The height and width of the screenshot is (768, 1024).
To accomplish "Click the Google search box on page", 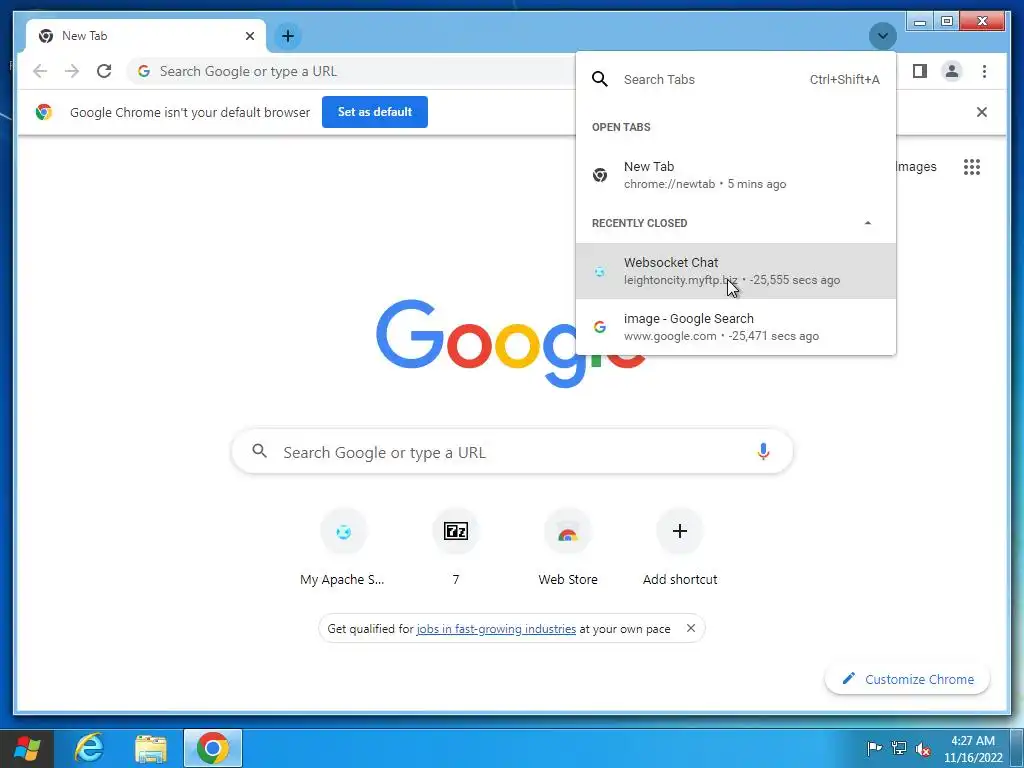I will tap(512, 452).
